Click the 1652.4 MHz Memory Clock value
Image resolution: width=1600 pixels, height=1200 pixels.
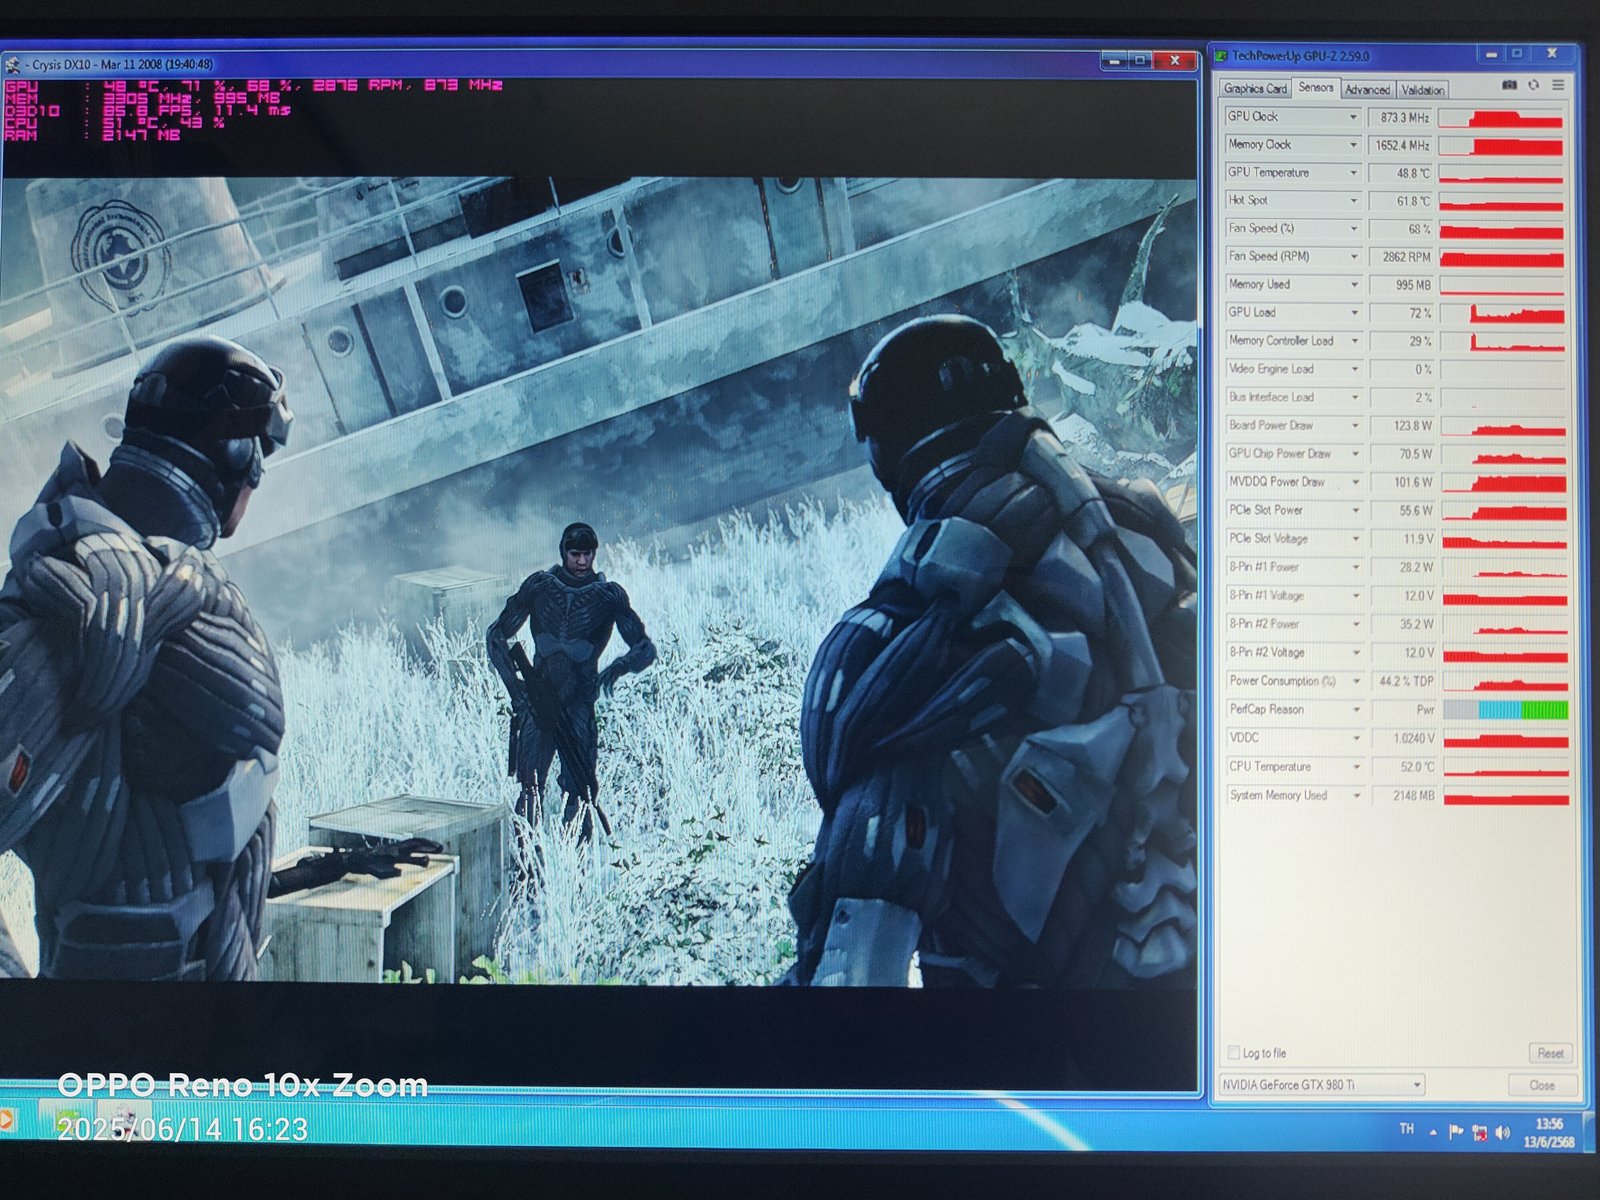point(1400,146)
